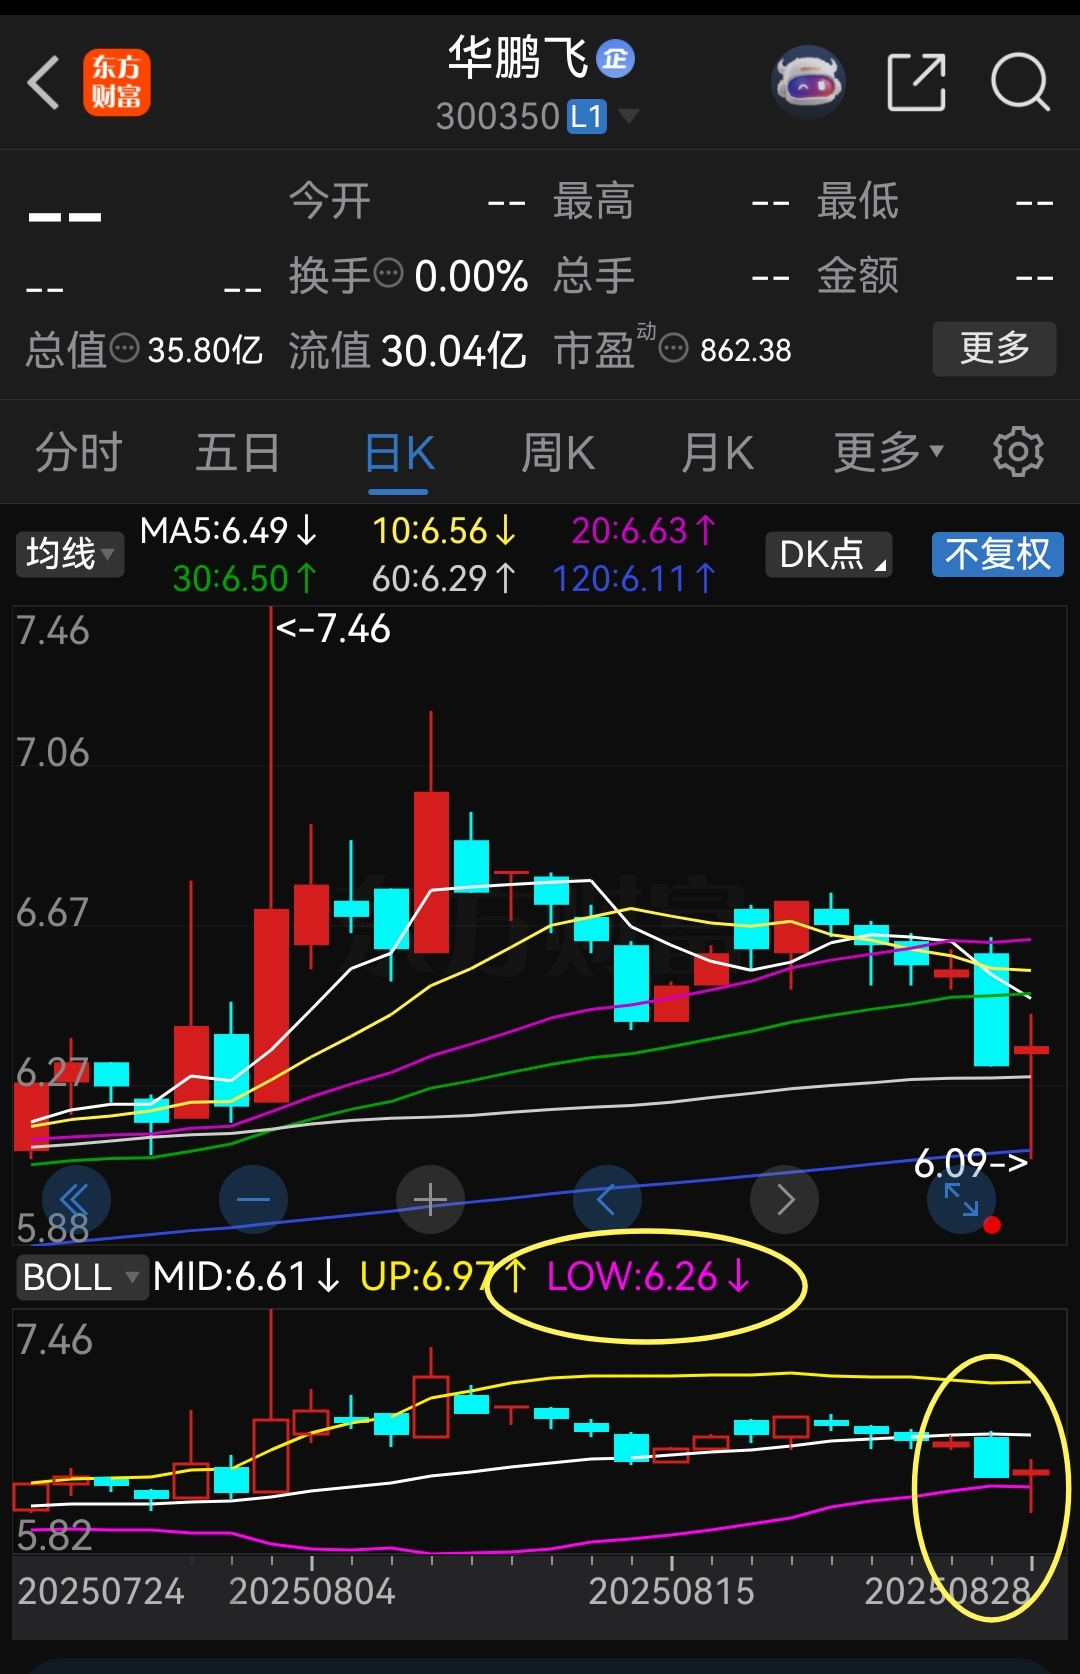
Task: Expand 更多 chart period dropdown
Action: pos(889,452)
